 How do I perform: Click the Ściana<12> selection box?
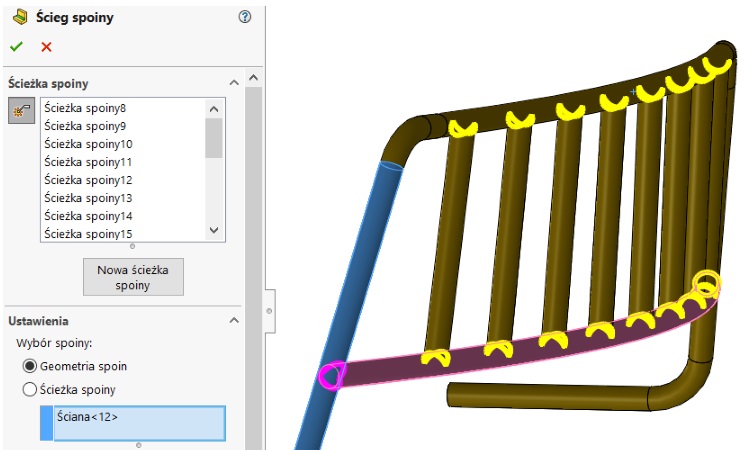click(139, 423)
